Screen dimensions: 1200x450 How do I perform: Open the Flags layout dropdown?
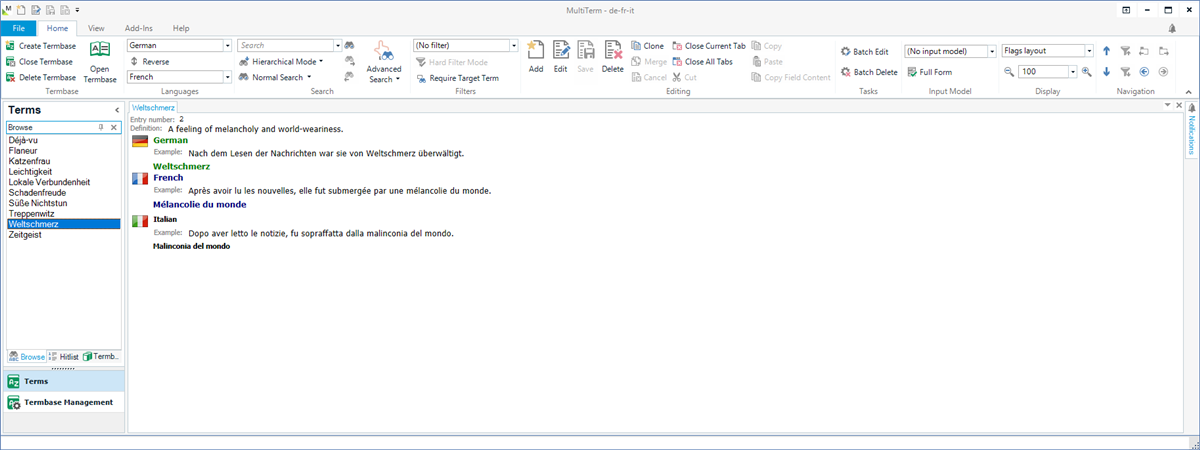point(1088,51)
